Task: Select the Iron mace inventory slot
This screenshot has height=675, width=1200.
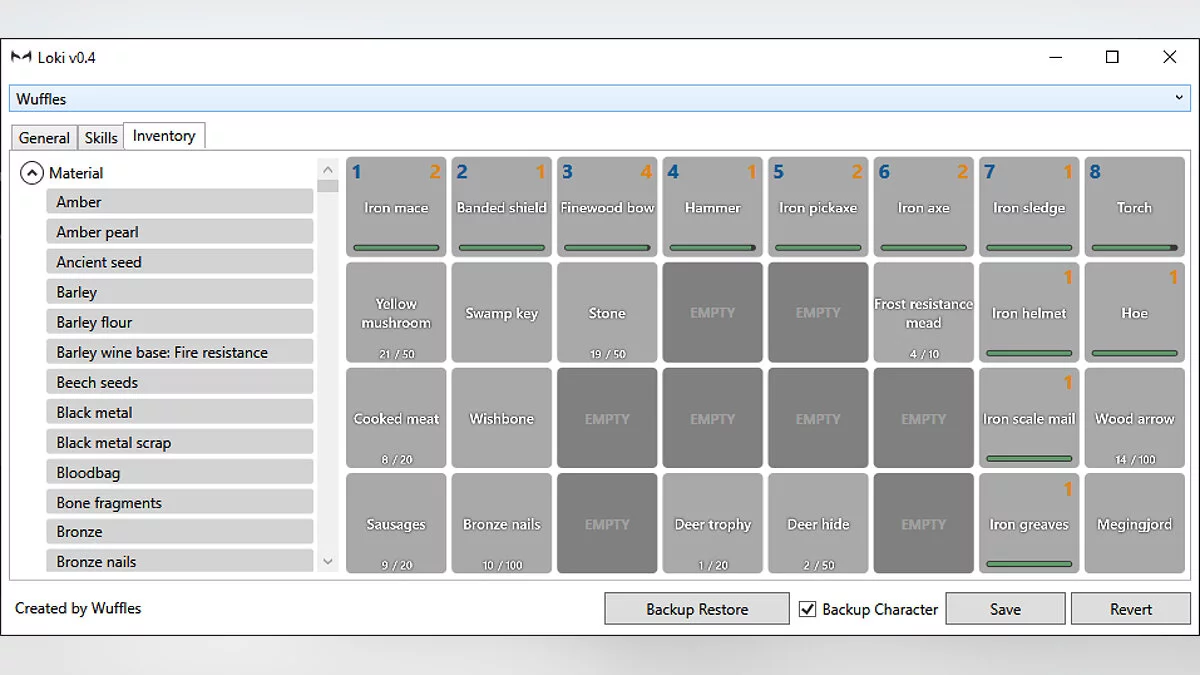Action: (x=396, y=207)
